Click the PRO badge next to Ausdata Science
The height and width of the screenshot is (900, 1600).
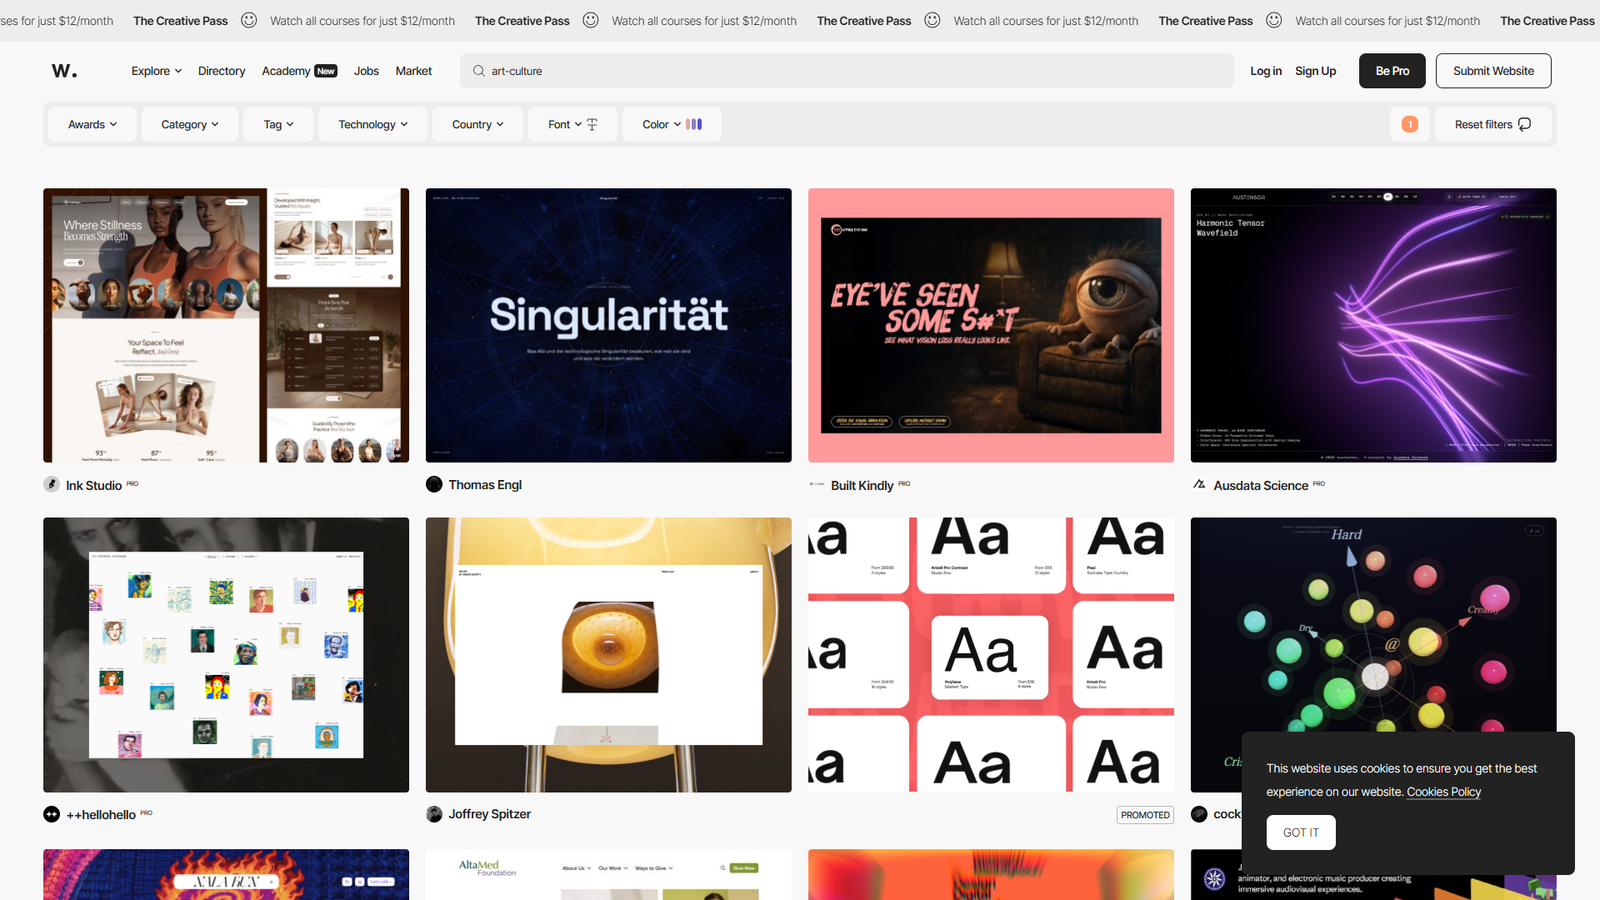[x=1319, y=483]
